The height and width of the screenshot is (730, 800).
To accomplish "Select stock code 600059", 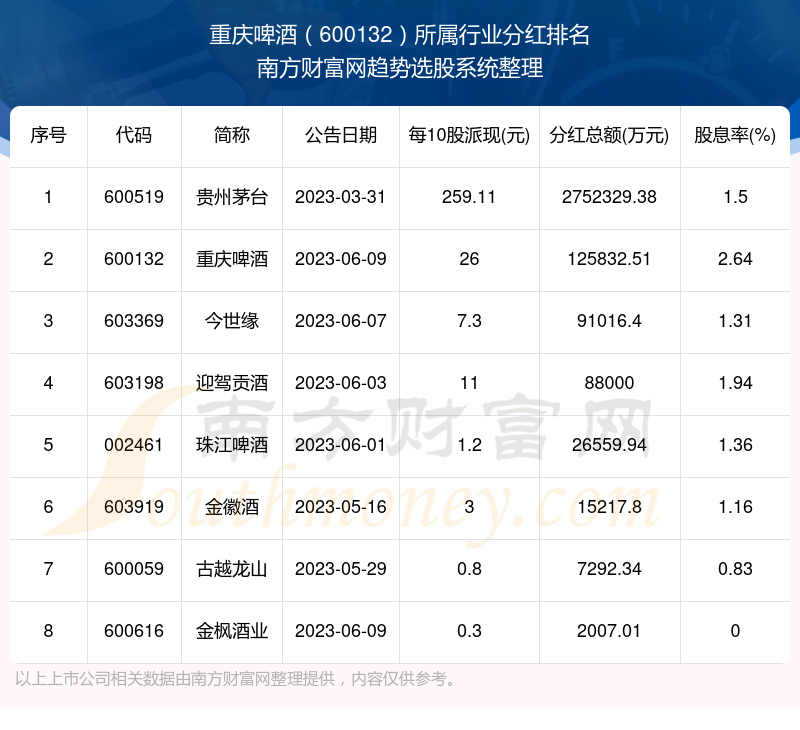I will [x=134, y=569].
